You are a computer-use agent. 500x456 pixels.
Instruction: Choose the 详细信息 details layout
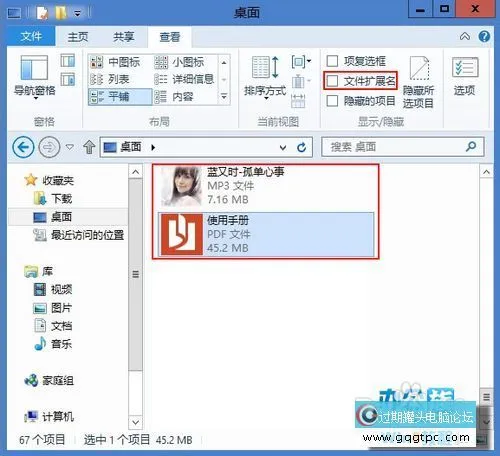click(184, 79)
